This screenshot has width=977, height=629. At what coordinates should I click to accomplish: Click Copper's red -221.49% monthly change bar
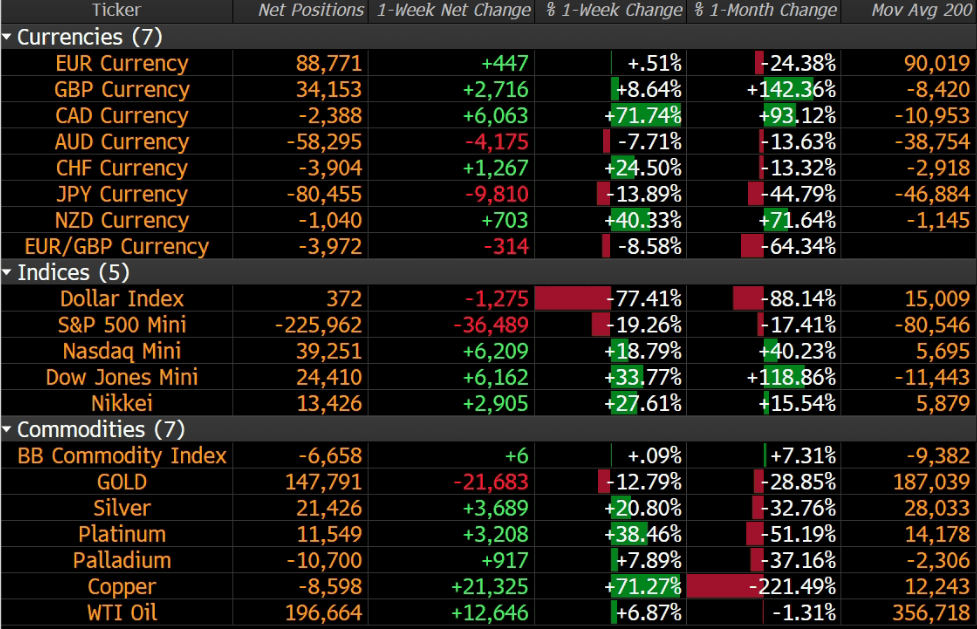point(725,586)
